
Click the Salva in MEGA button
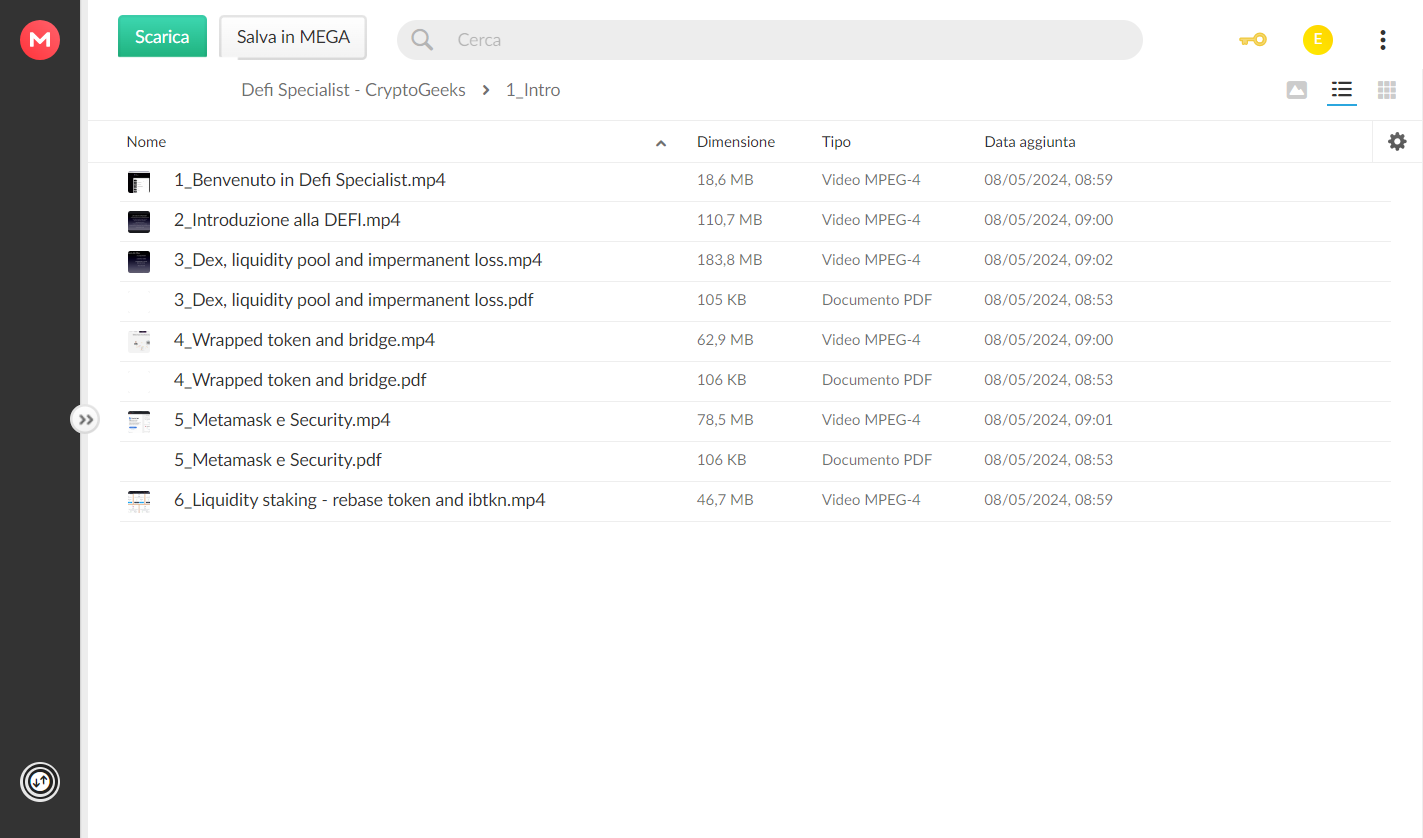click(293, 37)
